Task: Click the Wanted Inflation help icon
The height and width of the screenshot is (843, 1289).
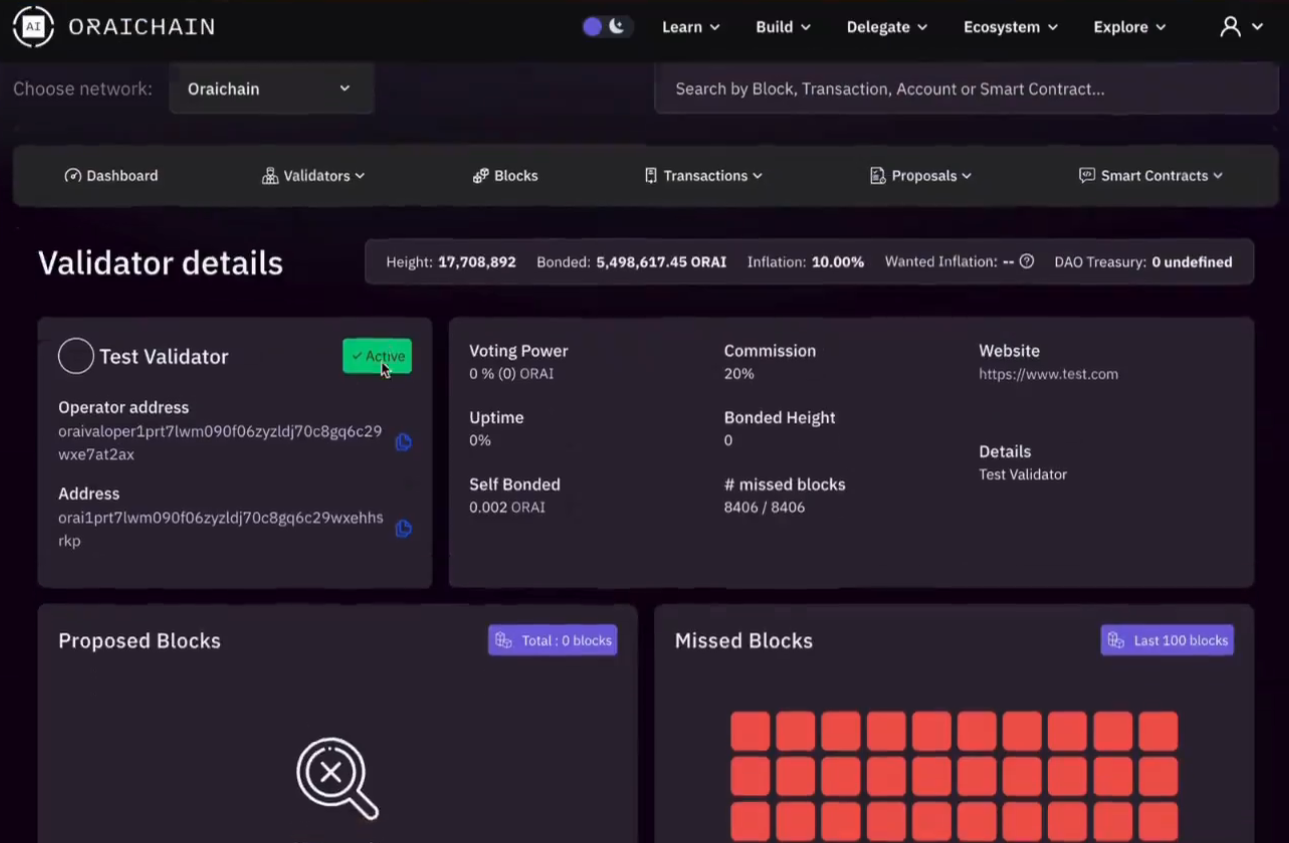Action: (x=1026, y=261)
